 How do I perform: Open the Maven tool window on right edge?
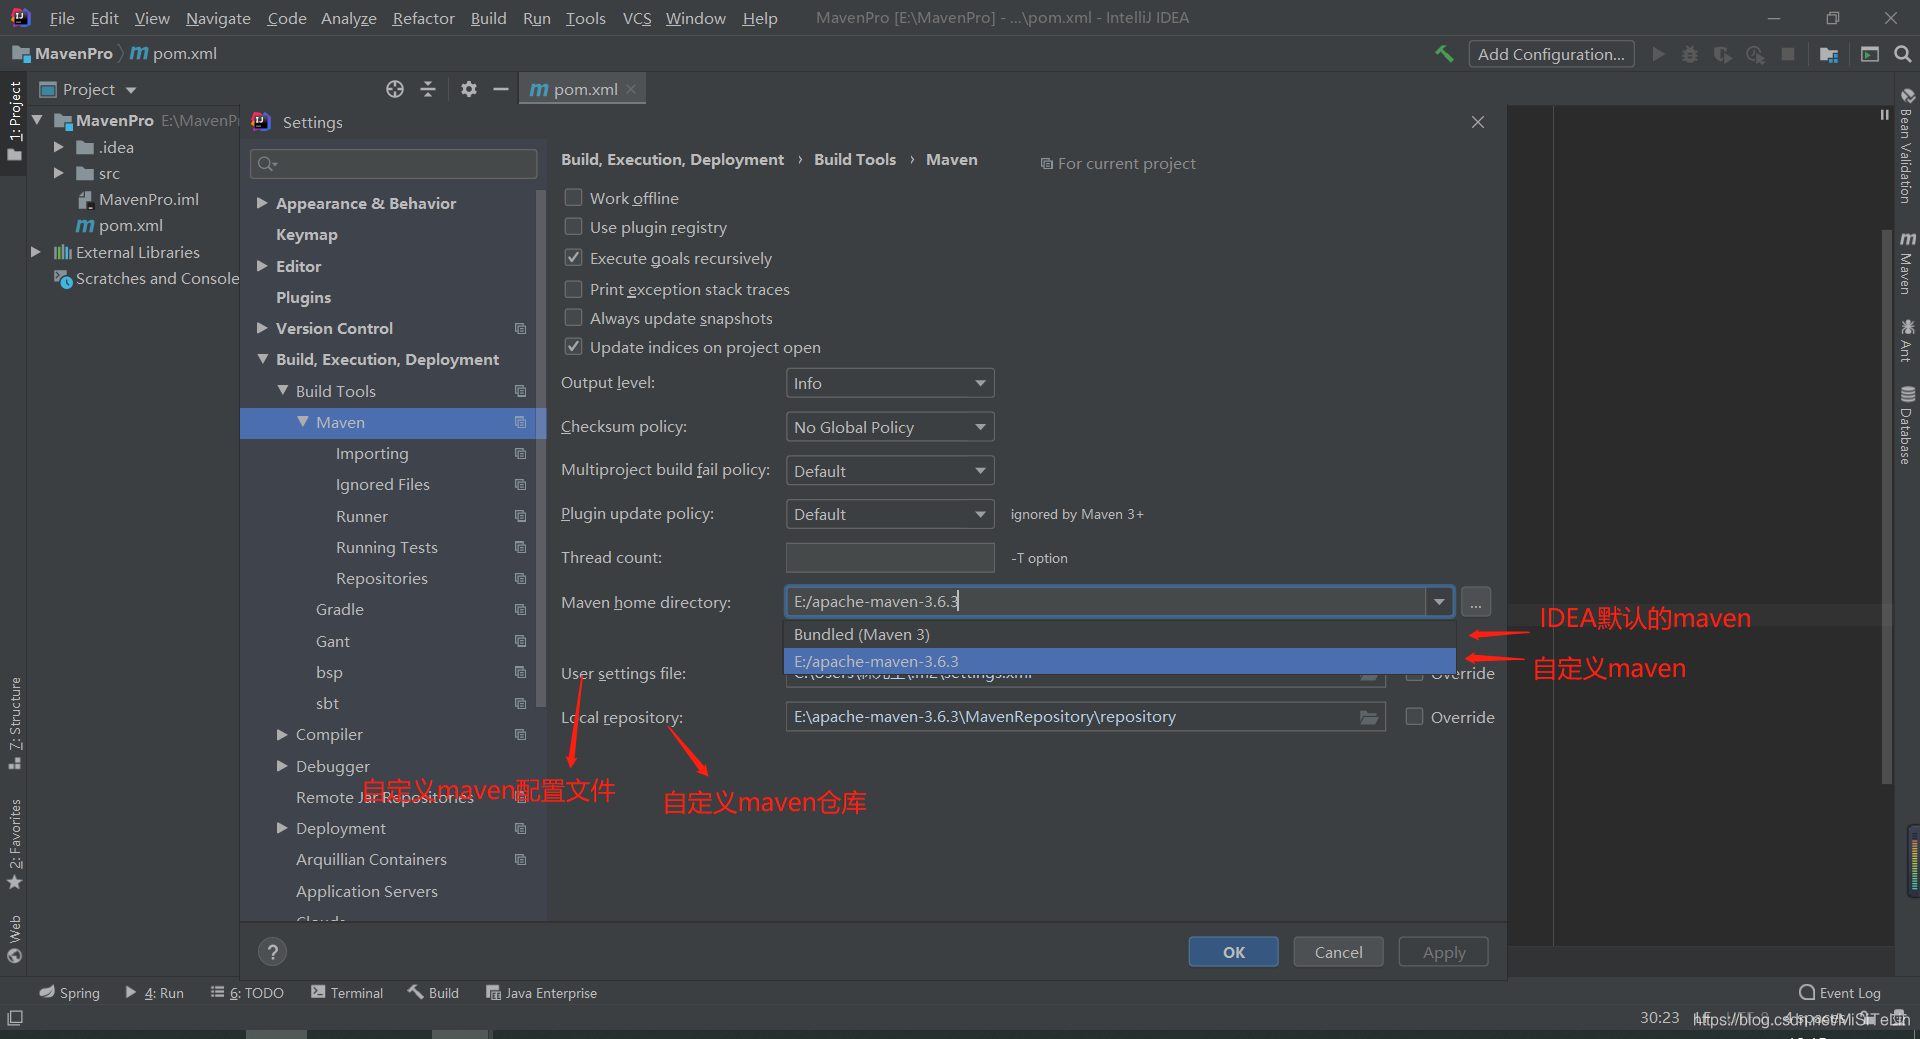[1907, 263]
